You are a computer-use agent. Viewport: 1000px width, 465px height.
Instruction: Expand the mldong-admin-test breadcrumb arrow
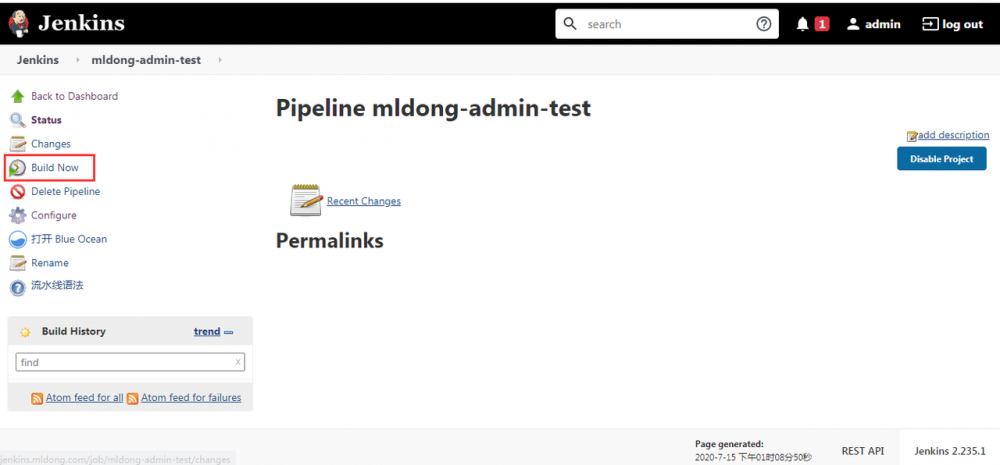pos(219,60)
